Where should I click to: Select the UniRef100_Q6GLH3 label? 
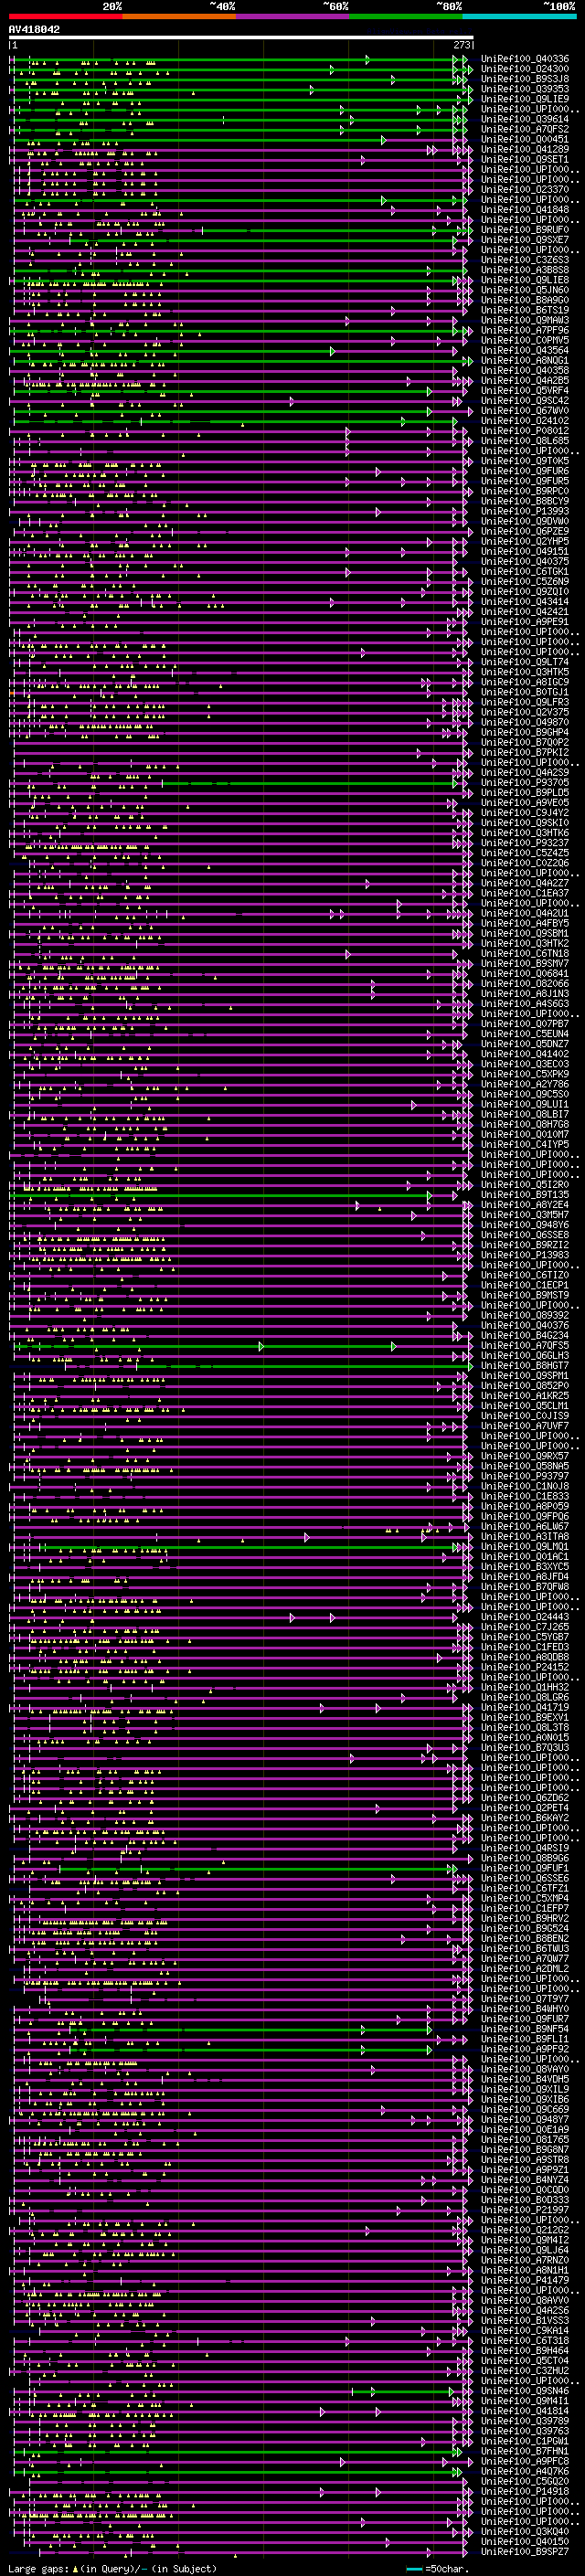[x=525, y=1355]
